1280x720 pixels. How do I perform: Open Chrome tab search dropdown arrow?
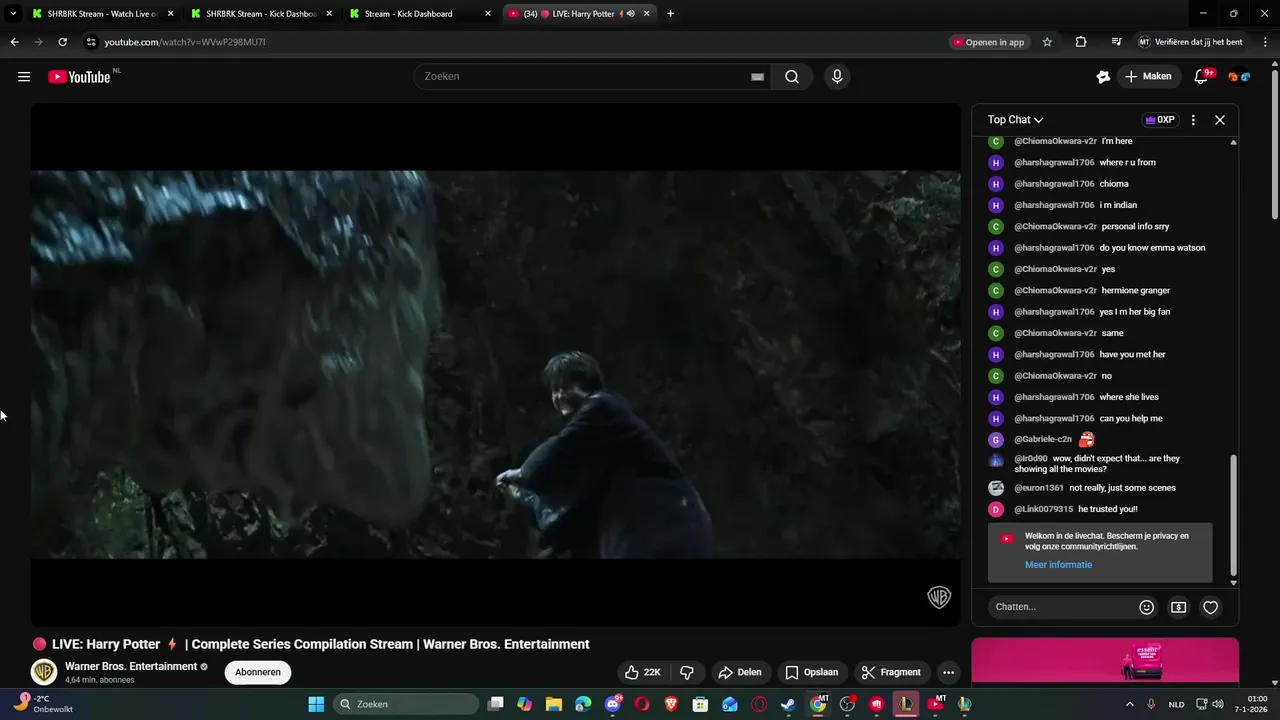13,14
